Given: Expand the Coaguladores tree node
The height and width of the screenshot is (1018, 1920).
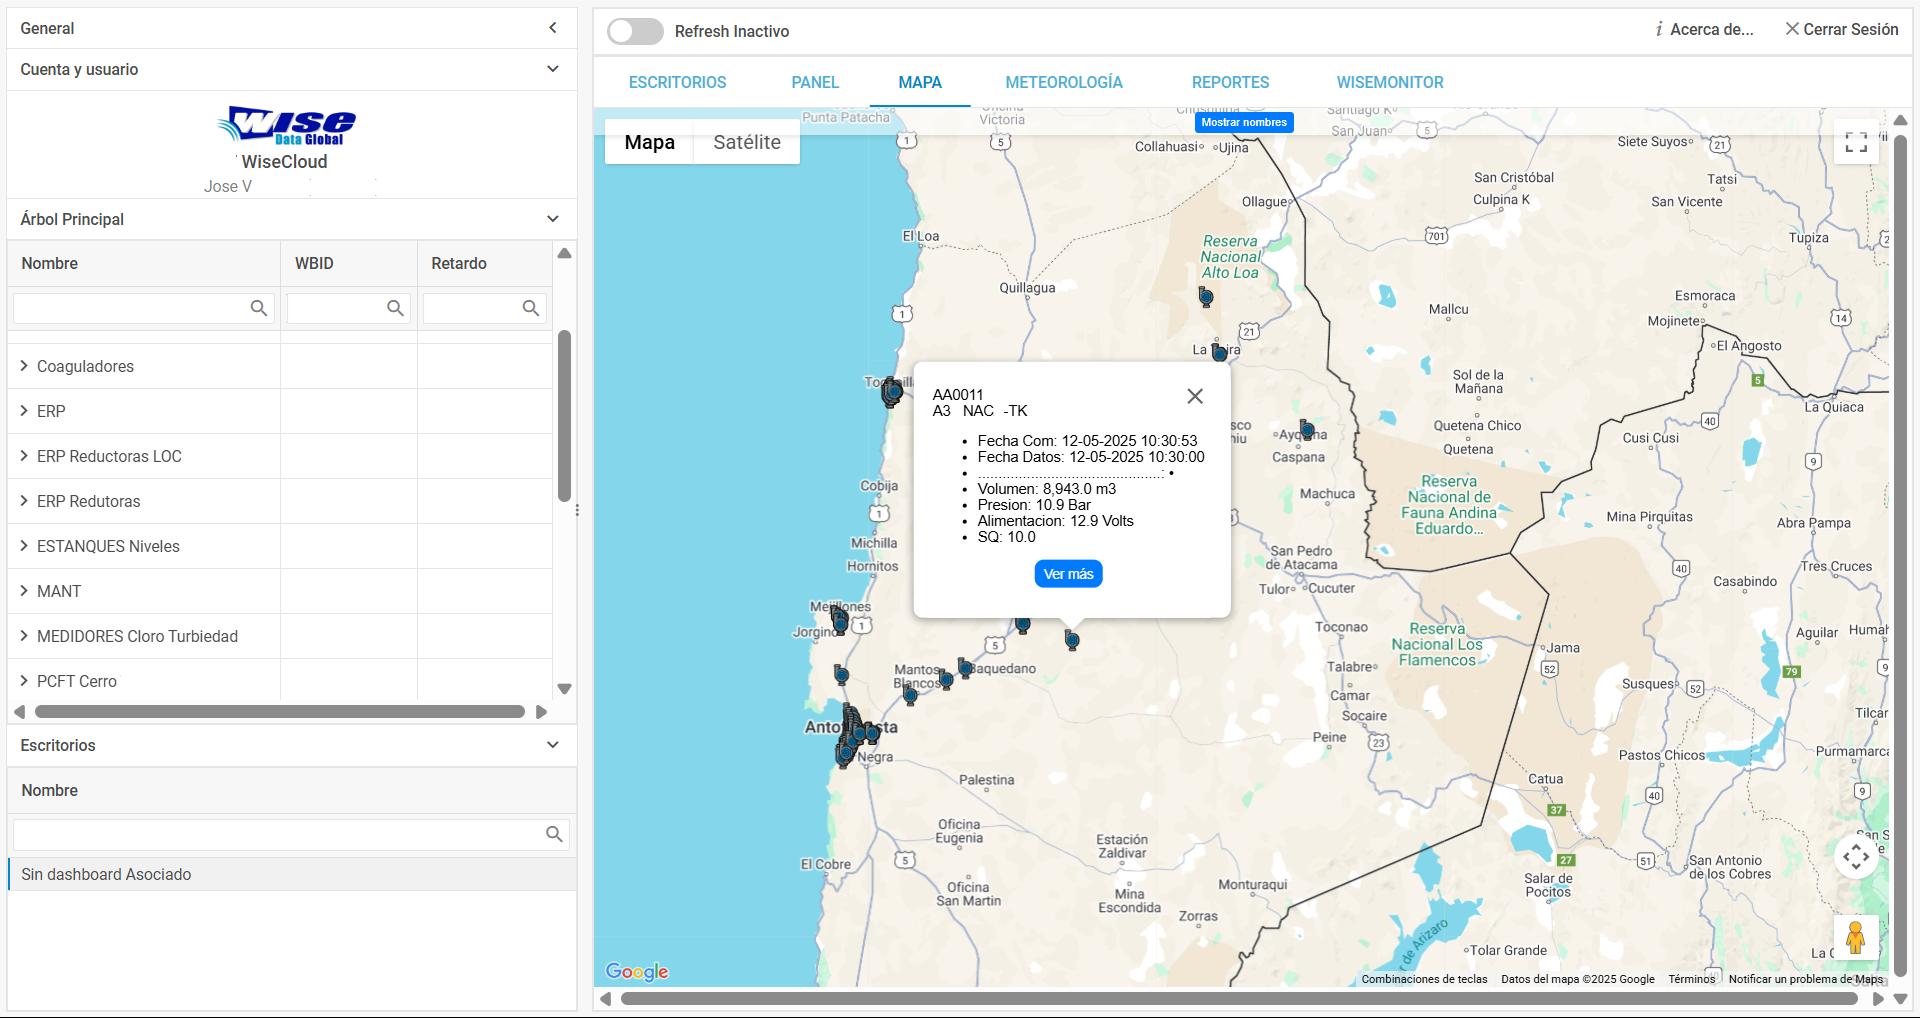Looking at the screenshot, I should [24, 366].
